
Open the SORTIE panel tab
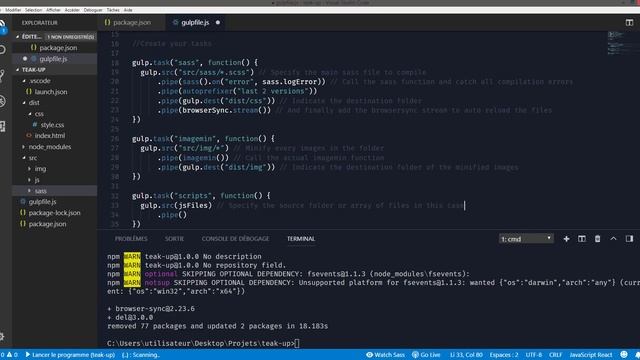pos(174,239)
